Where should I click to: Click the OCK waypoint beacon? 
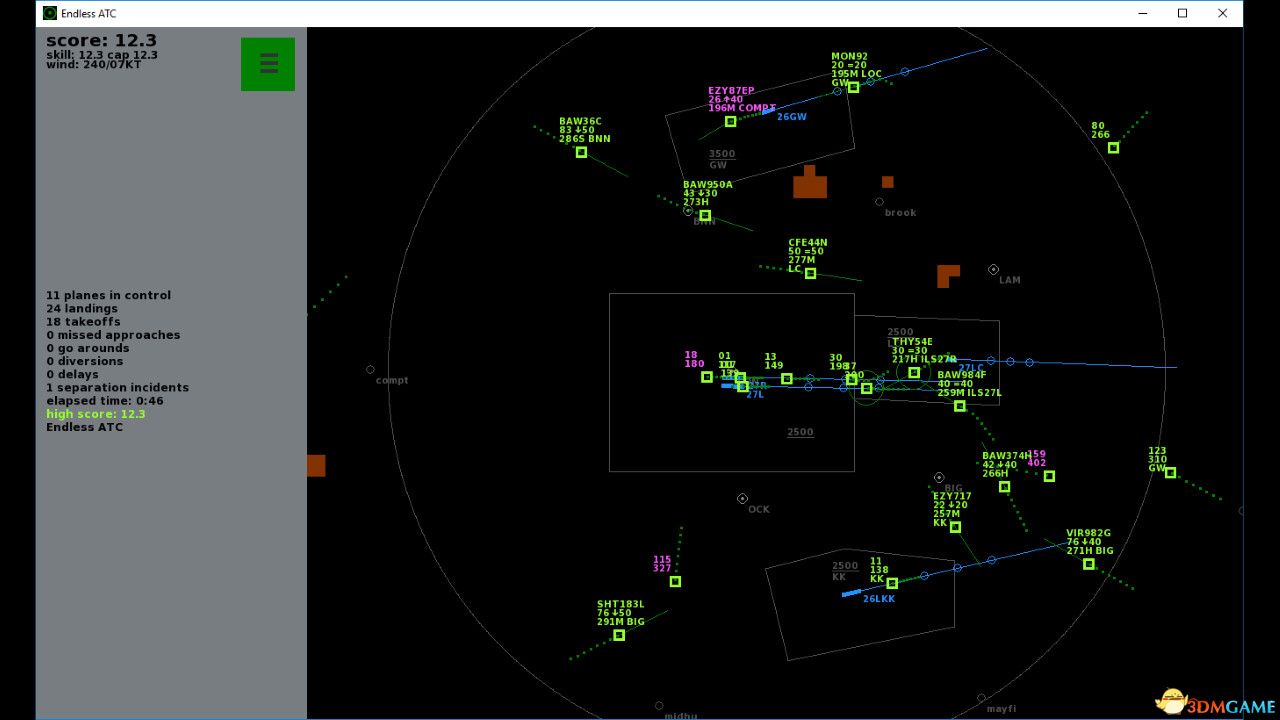pos(742,498)
